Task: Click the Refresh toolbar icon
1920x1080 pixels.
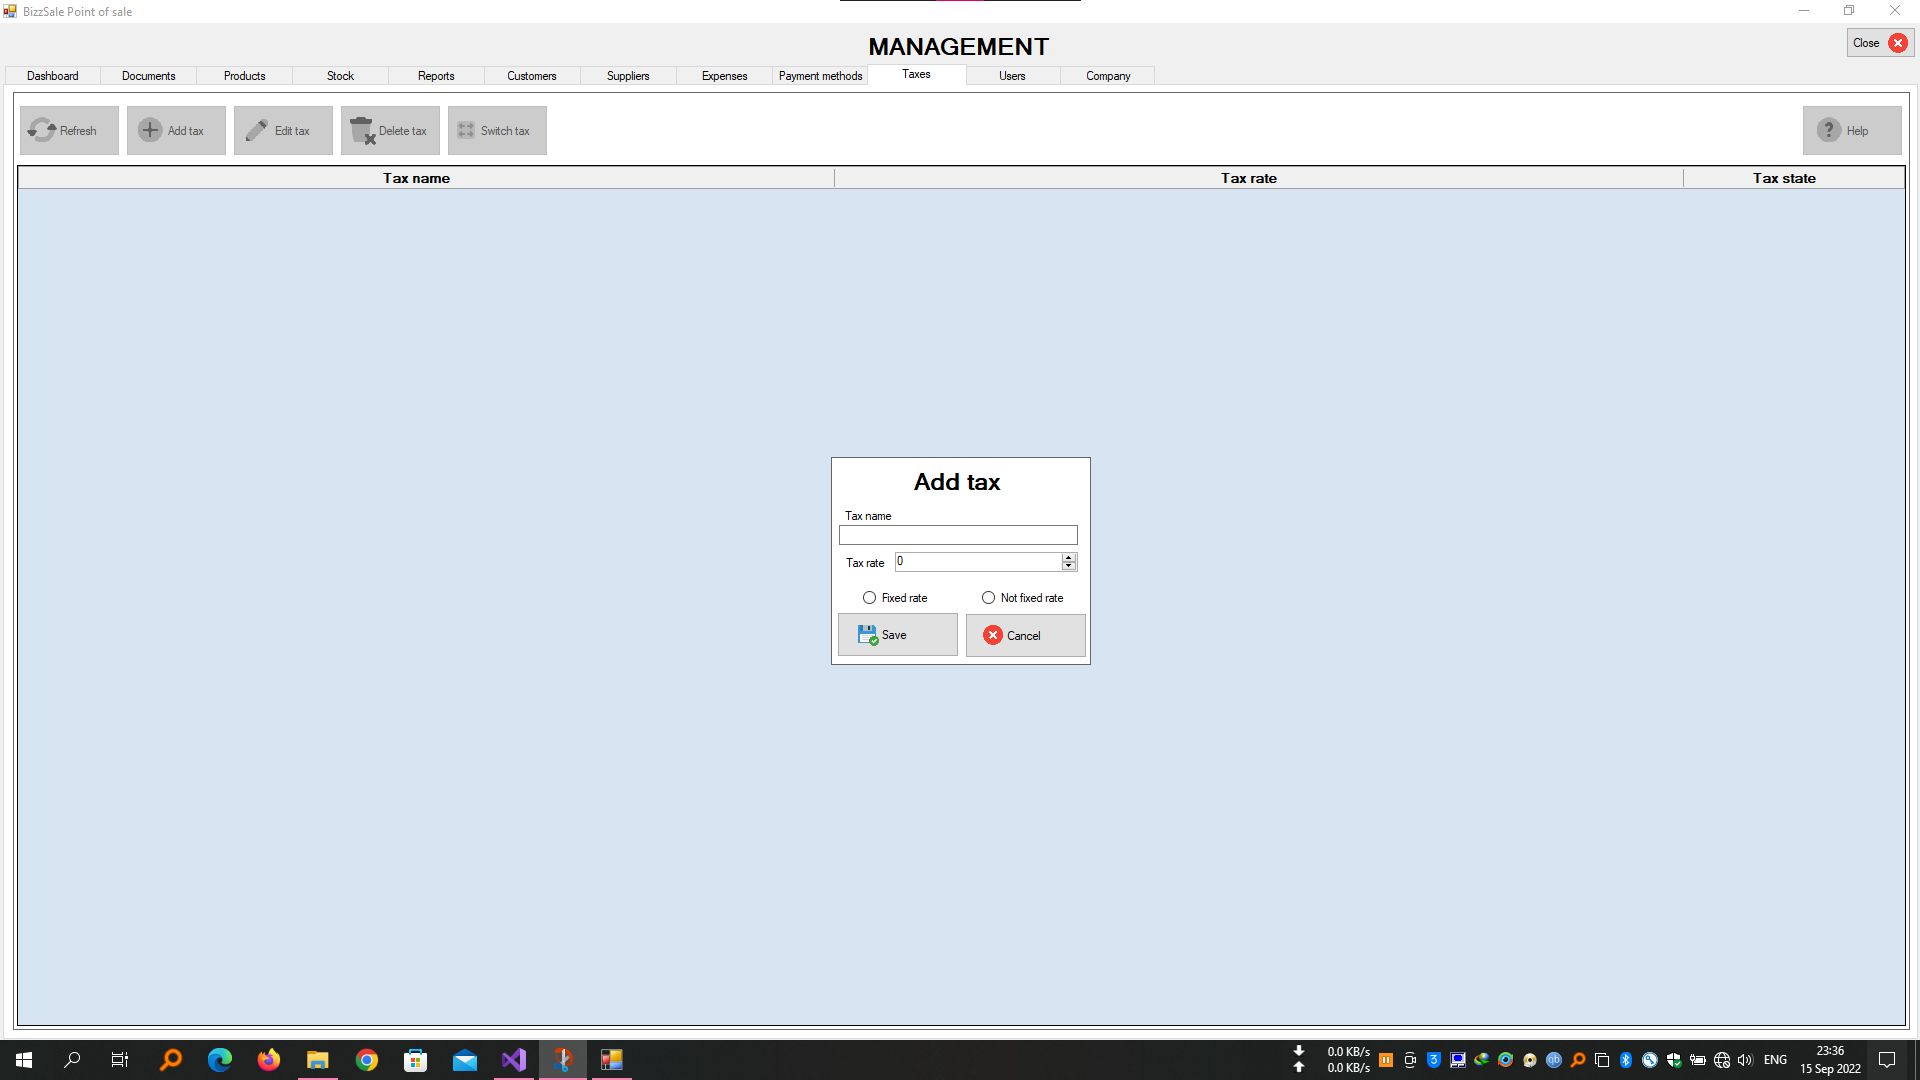Action: click(42, 130)
